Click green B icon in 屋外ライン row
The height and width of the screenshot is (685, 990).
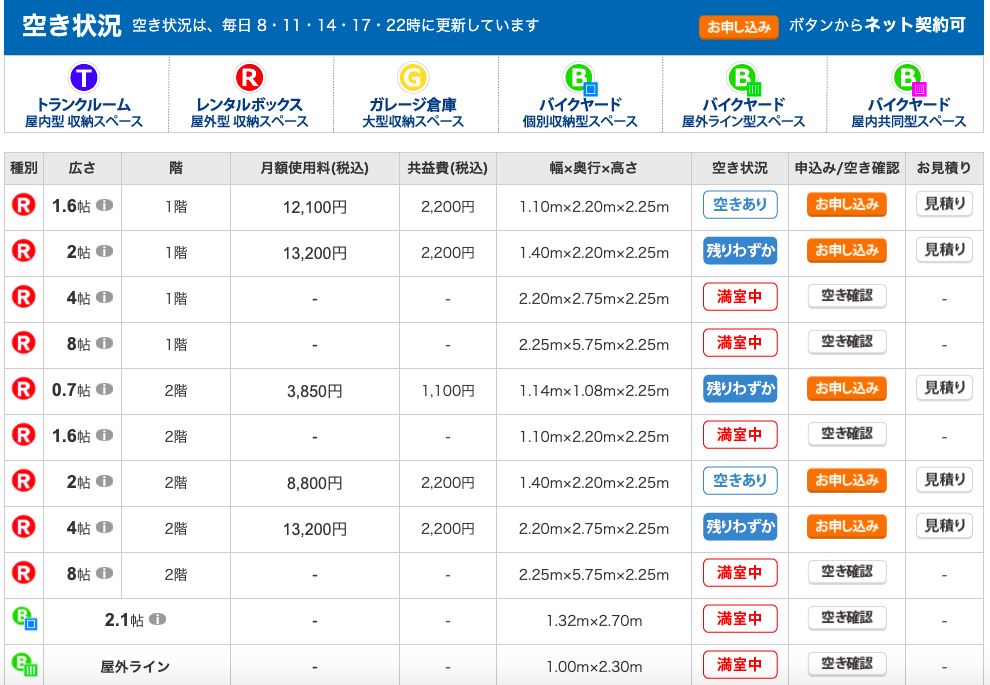[x=23, y=664]
